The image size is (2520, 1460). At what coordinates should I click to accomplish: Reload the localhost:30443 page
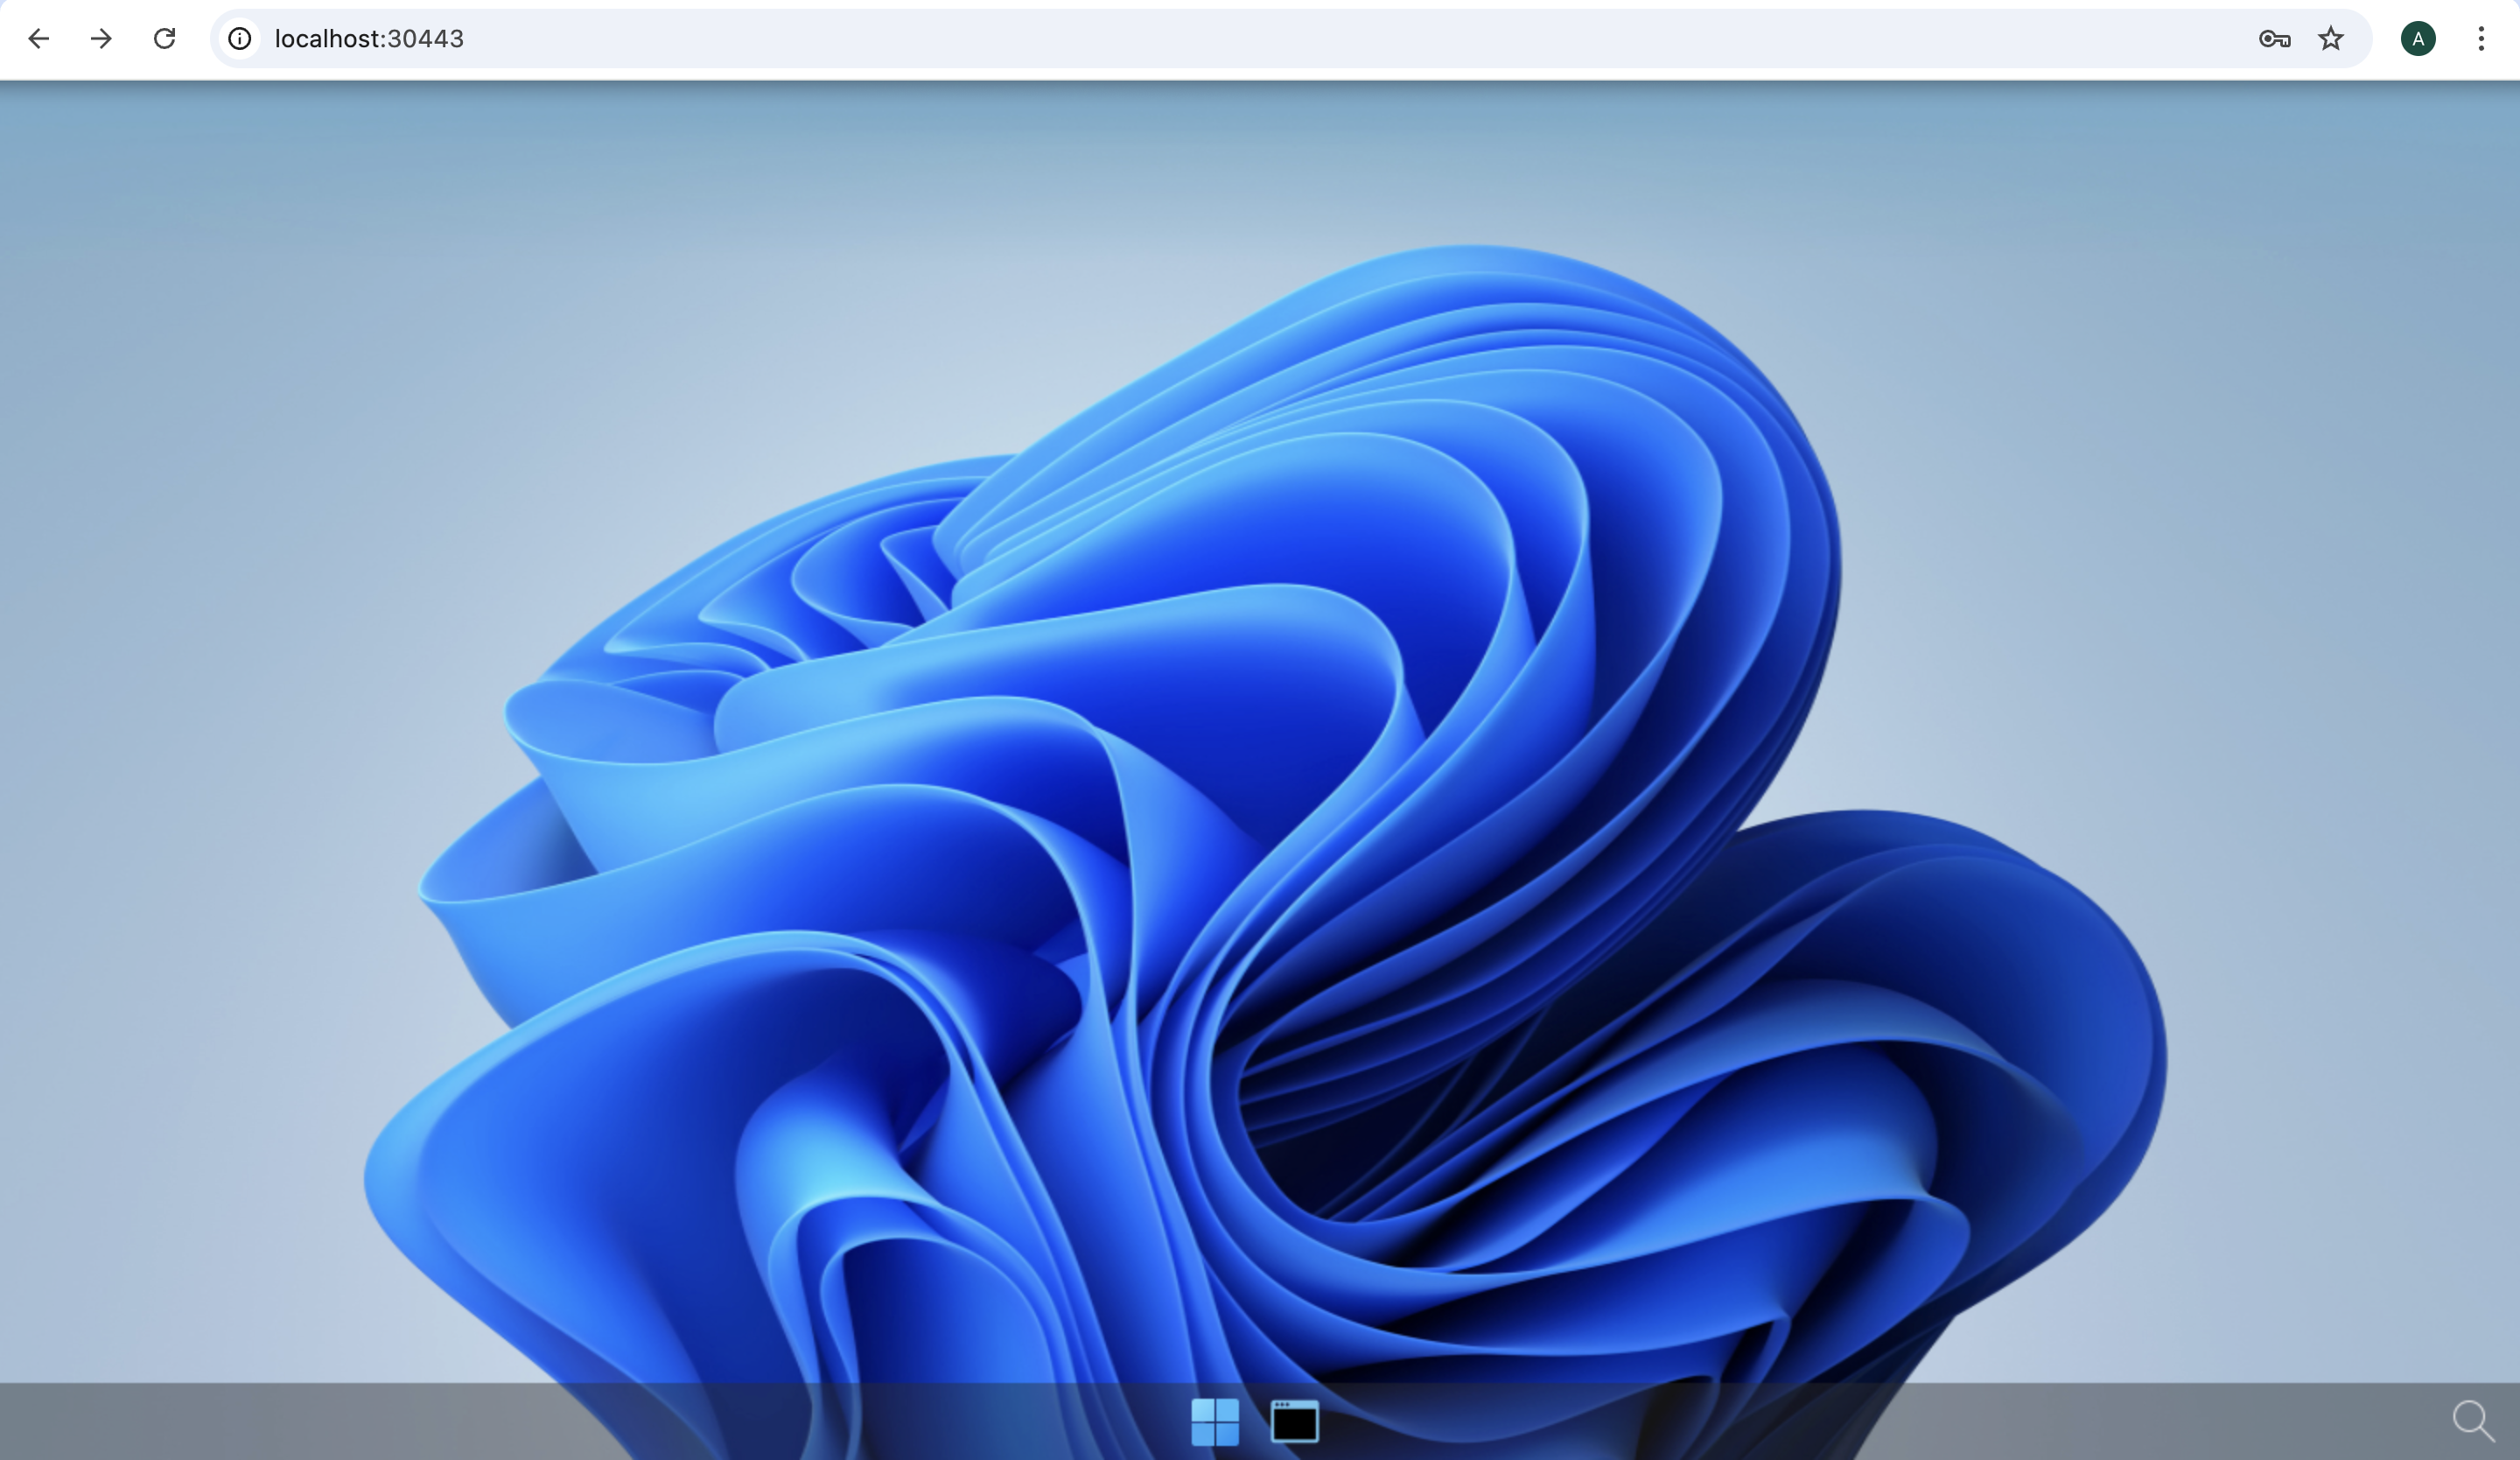(x=165, y=39)
